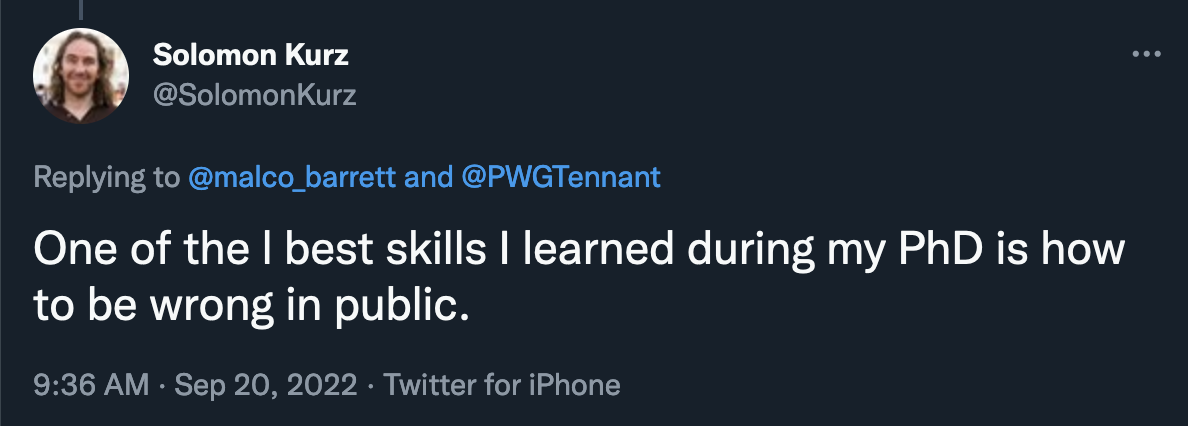Click the Sep 20, 2022 date
The image size is (1188, 426).
(x=265, y=385)
